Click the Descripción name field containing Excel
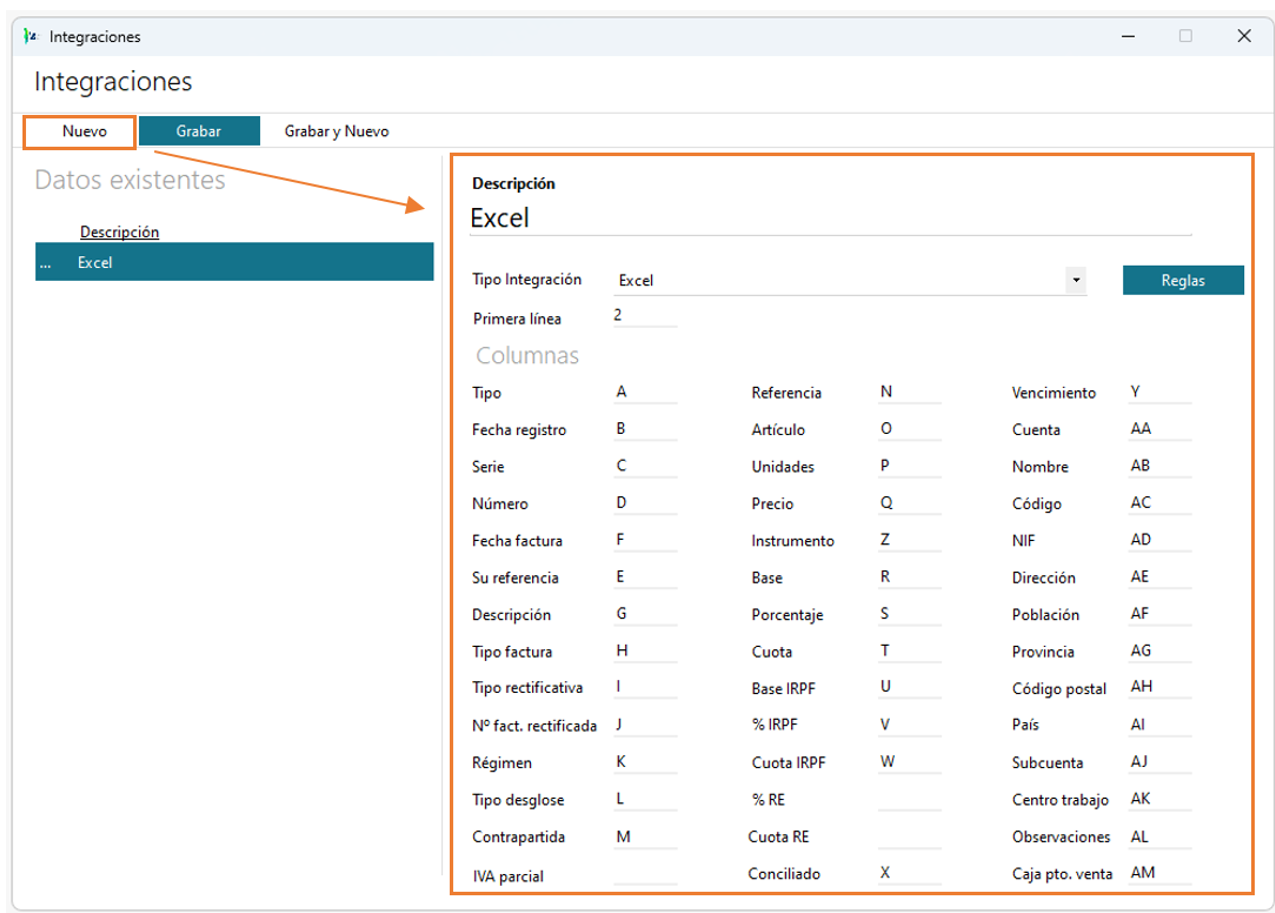 pos(830,218)
